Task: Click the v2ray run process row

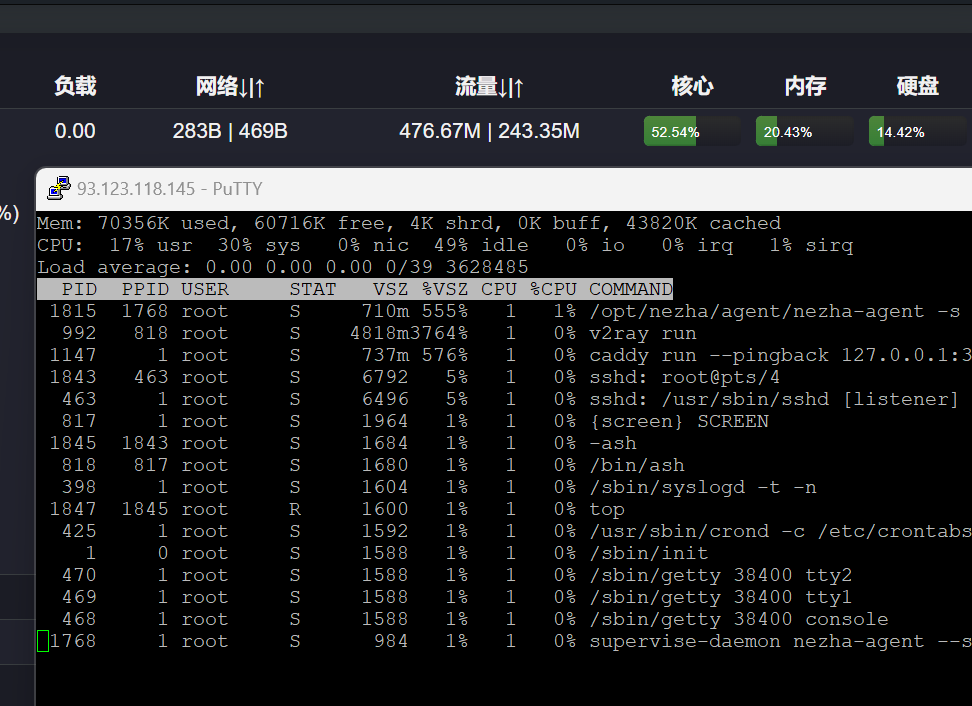Action: pos(504,333)
